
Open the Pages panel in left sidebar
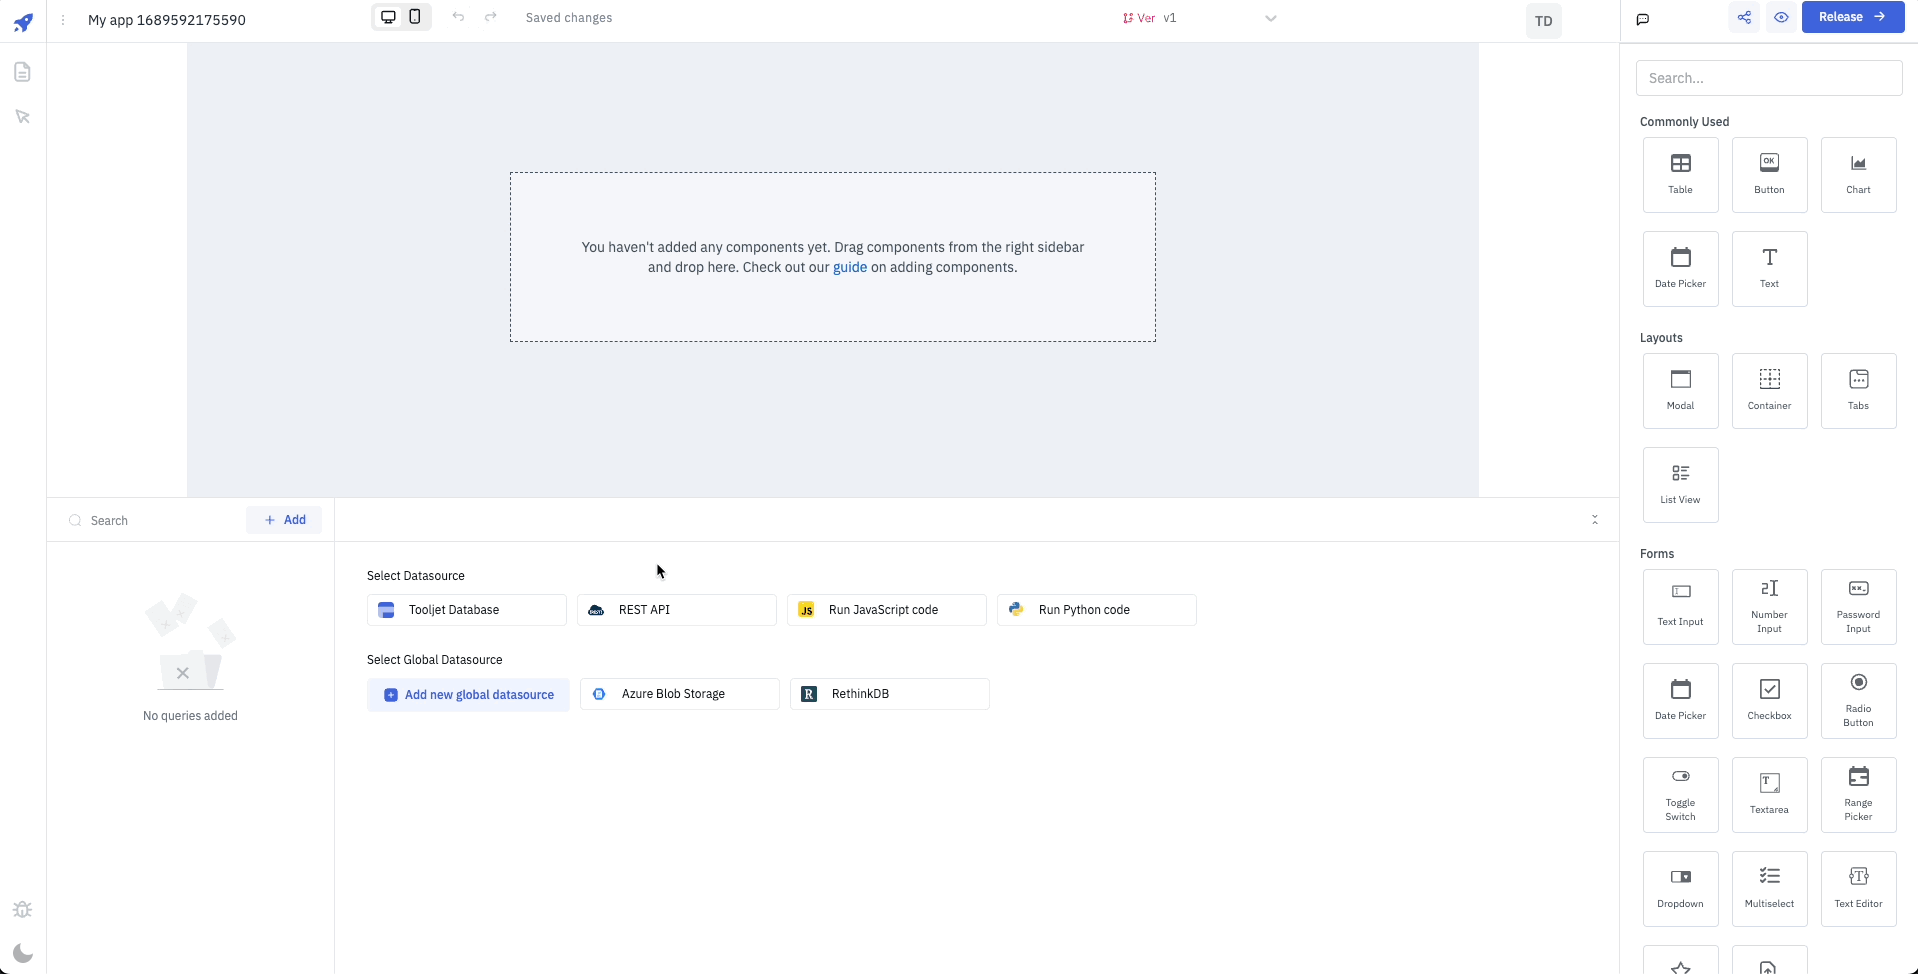click(22, 72)
